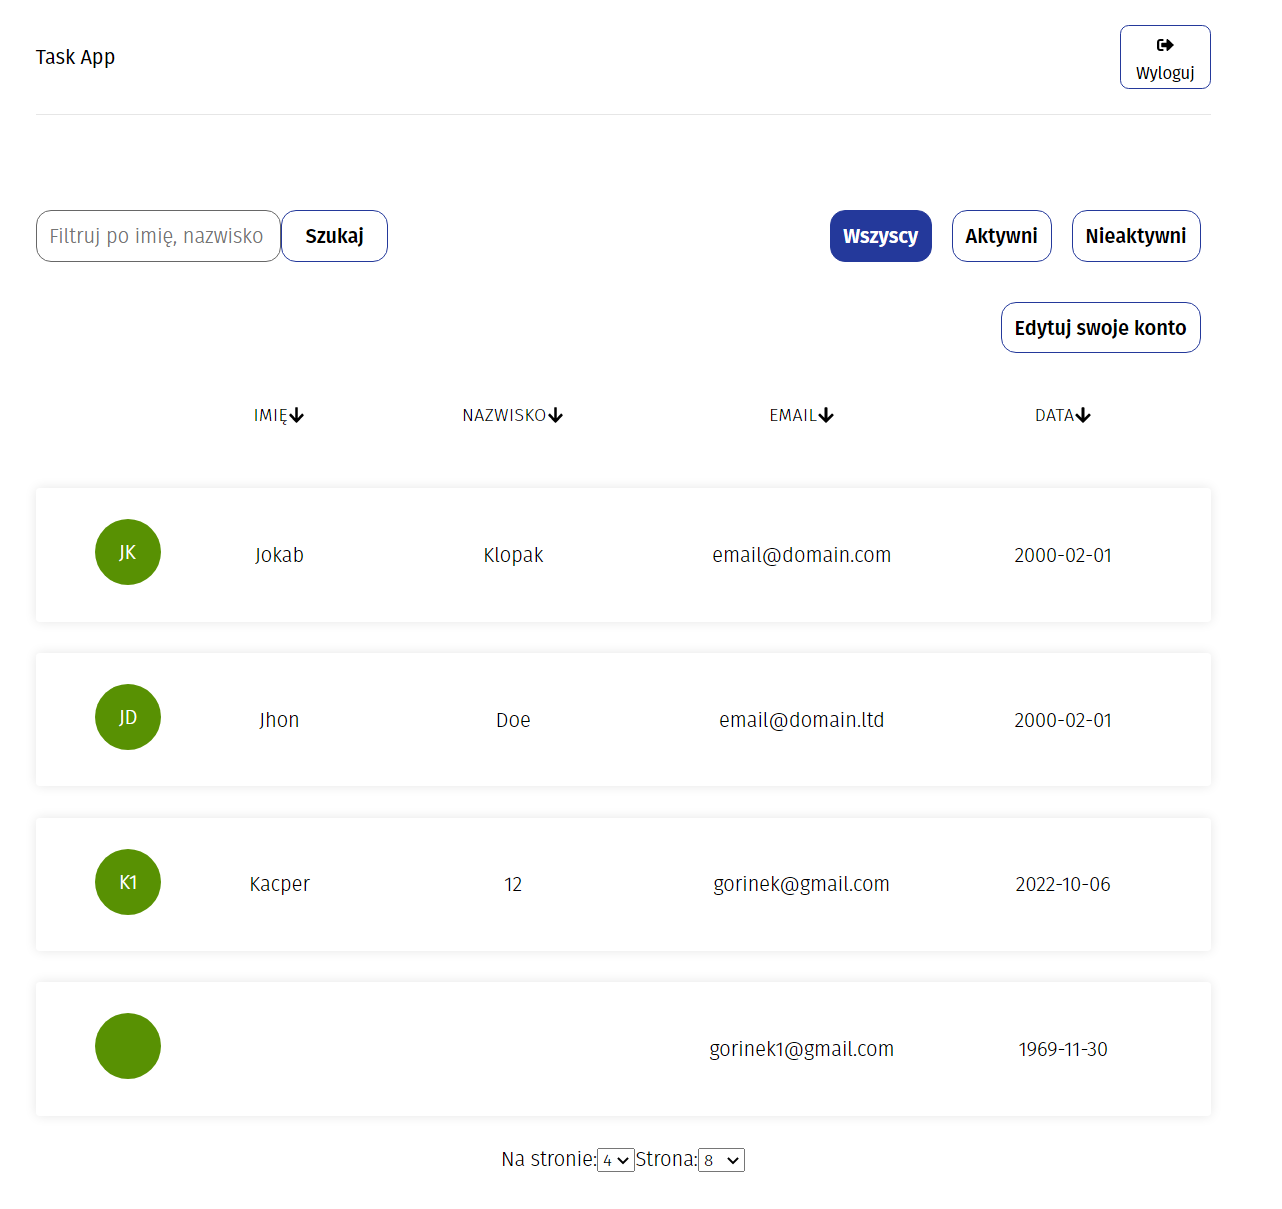Image resolution: width=1282 pixels, height=1209 pixels.
Task: Filter users by Wszyscy
Action: pos(880,235)
